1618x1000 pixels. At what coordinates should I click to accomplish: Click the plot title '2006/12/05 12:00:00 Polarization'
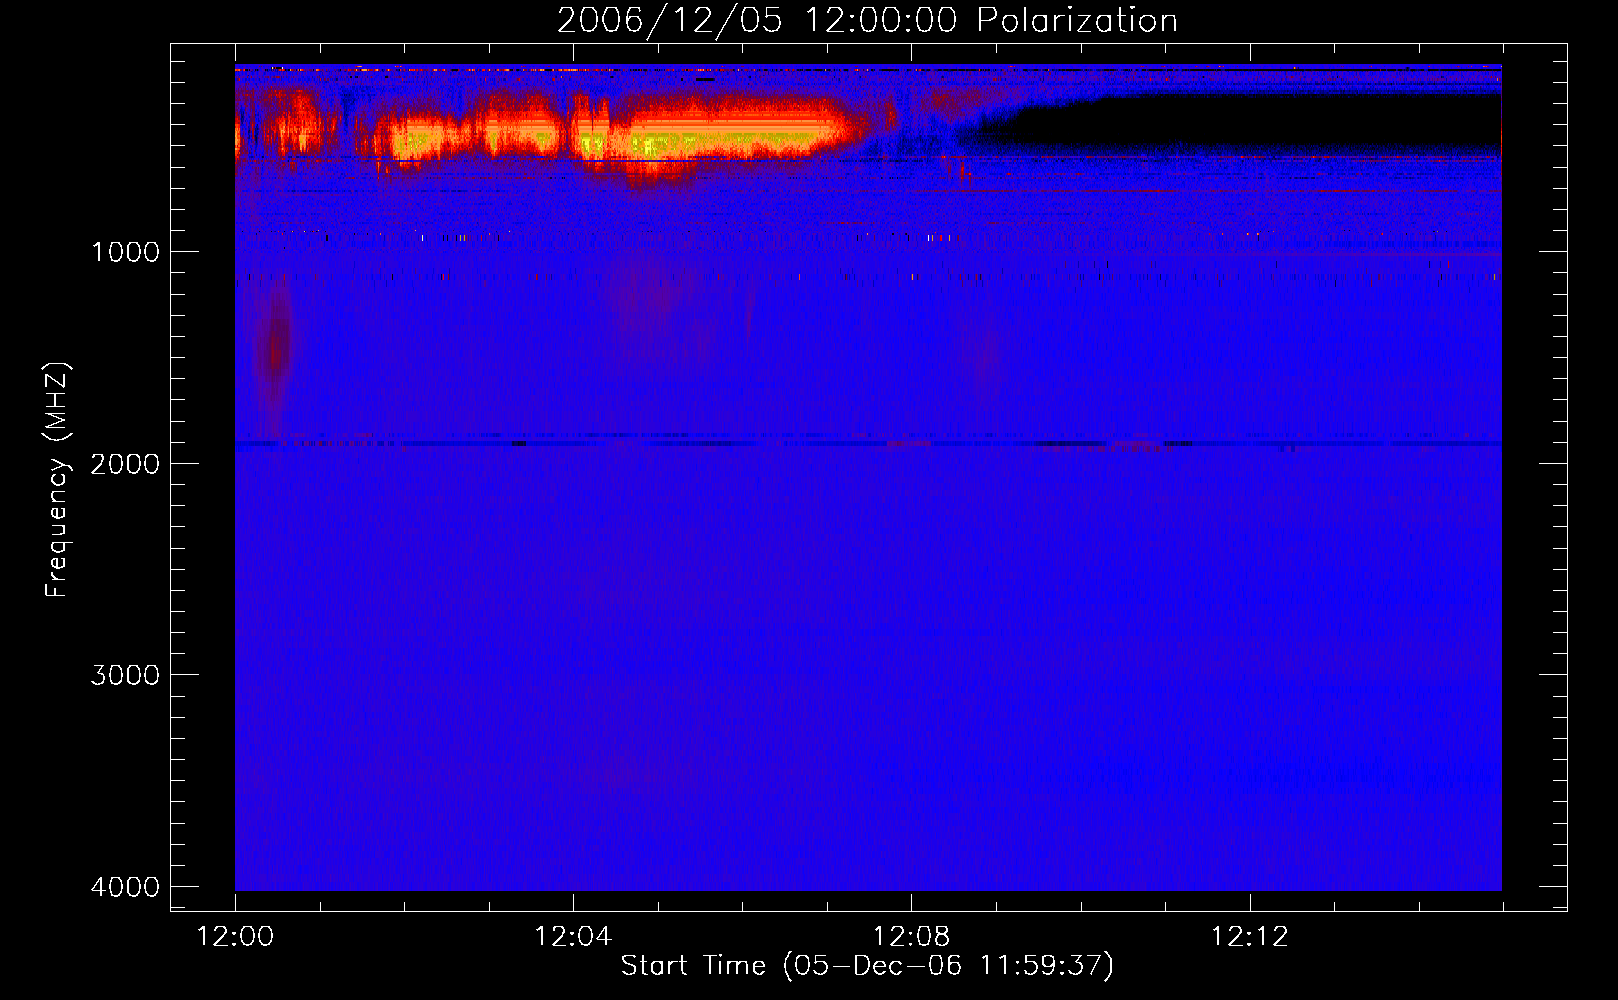pos(867,20)
